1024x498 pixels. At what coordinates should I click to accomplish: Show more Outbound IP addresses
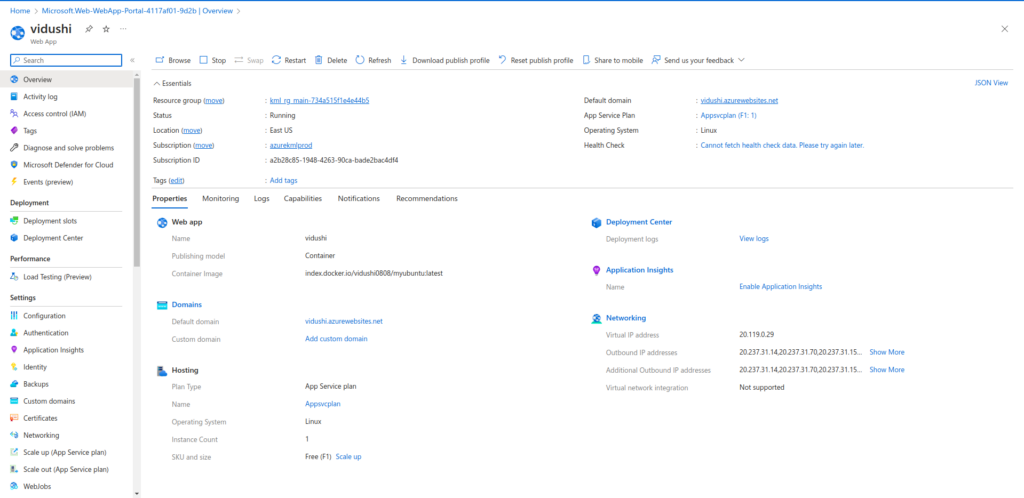pyautogui.click(x=886, y=352)
